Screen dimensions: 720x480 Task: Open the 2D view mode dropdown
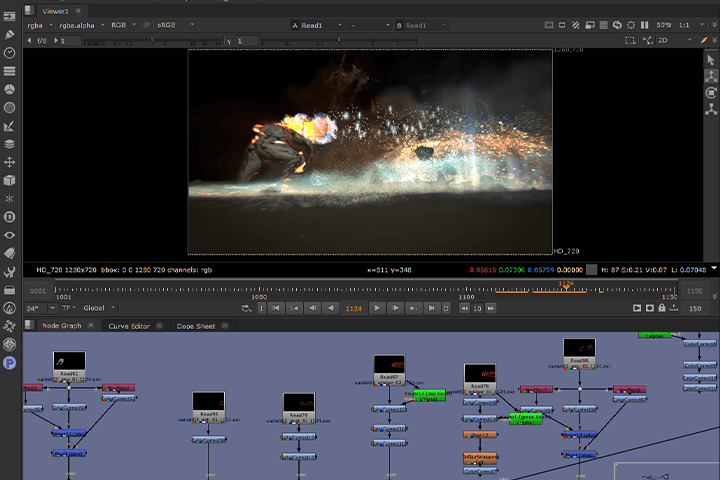tap(675, 40)
